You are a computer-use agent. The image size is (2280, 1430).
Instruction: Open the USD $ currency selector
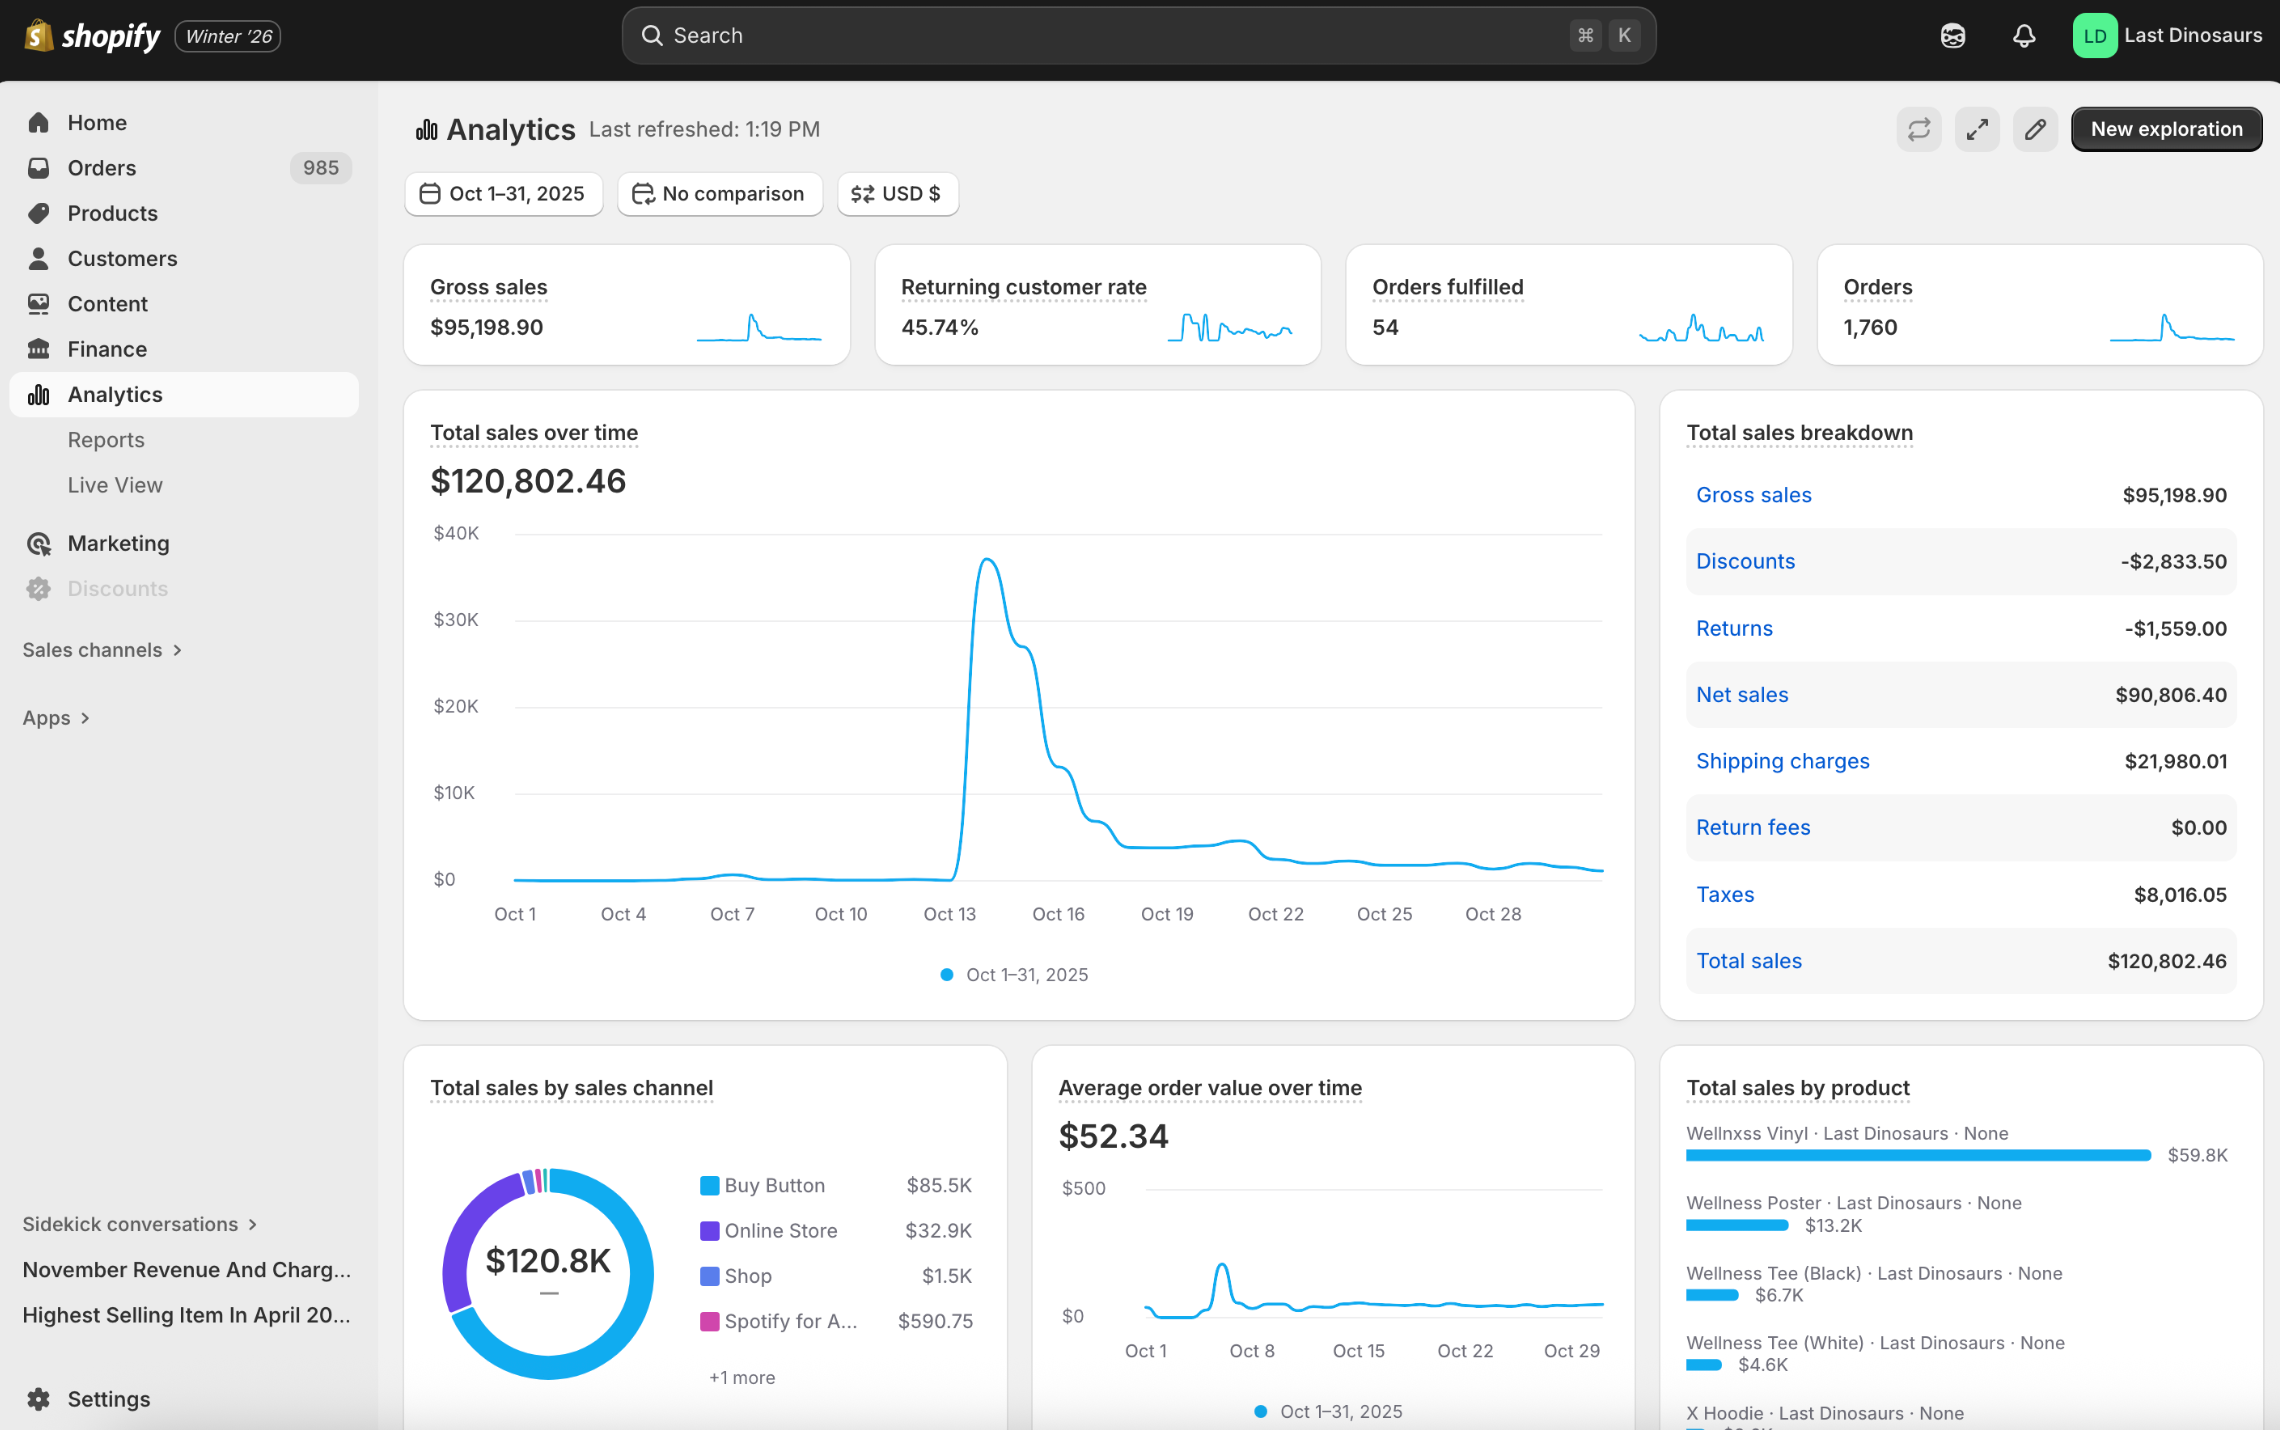point(896,194)
